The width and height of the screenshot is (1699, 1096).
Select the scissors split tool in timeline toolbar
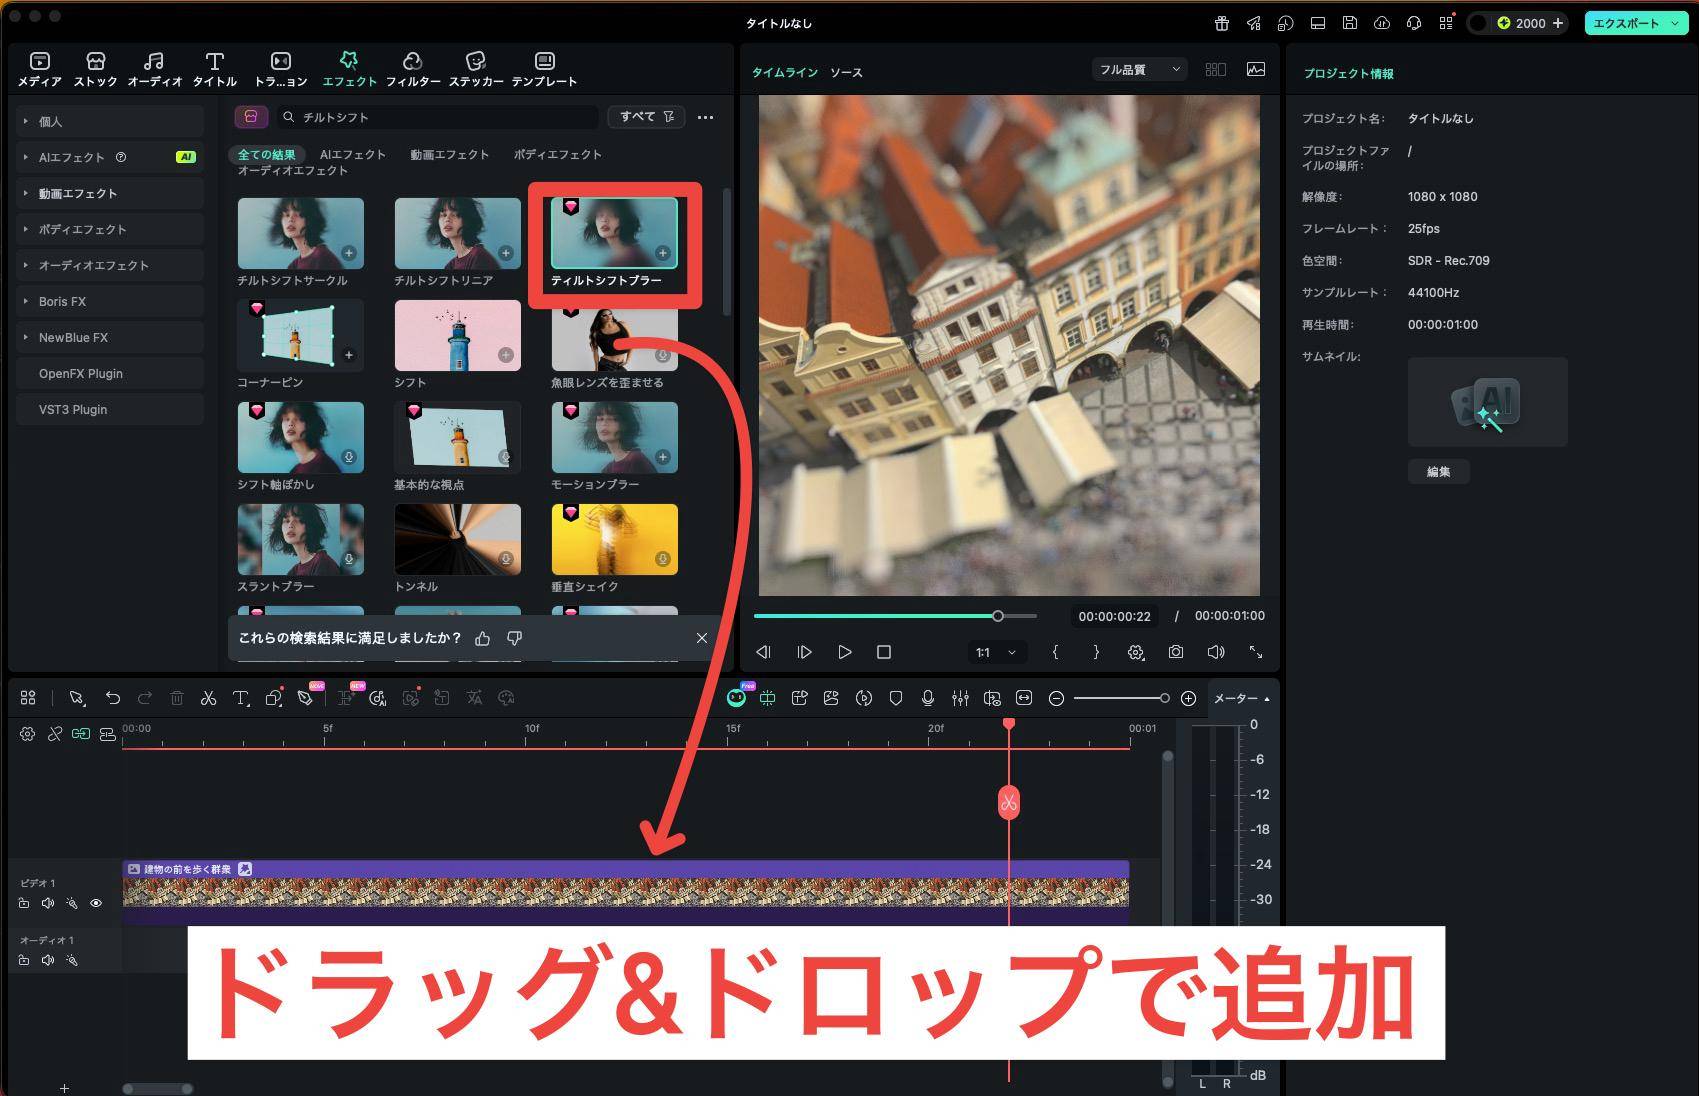point(208,698)
